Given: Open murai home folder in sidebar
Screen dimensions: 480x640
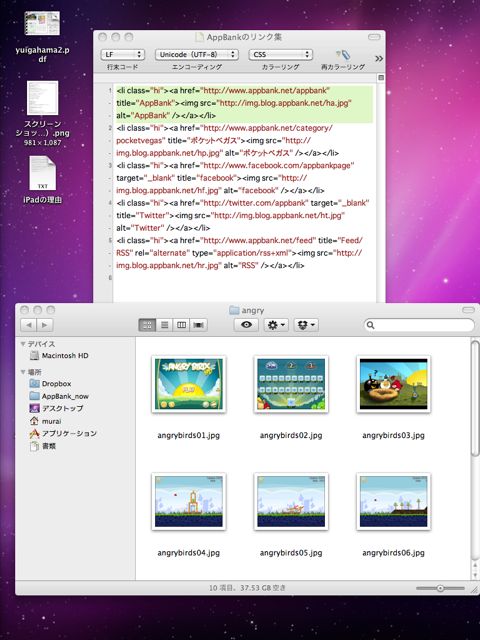Looking at the screenshot, I should [x=45, y=421].
